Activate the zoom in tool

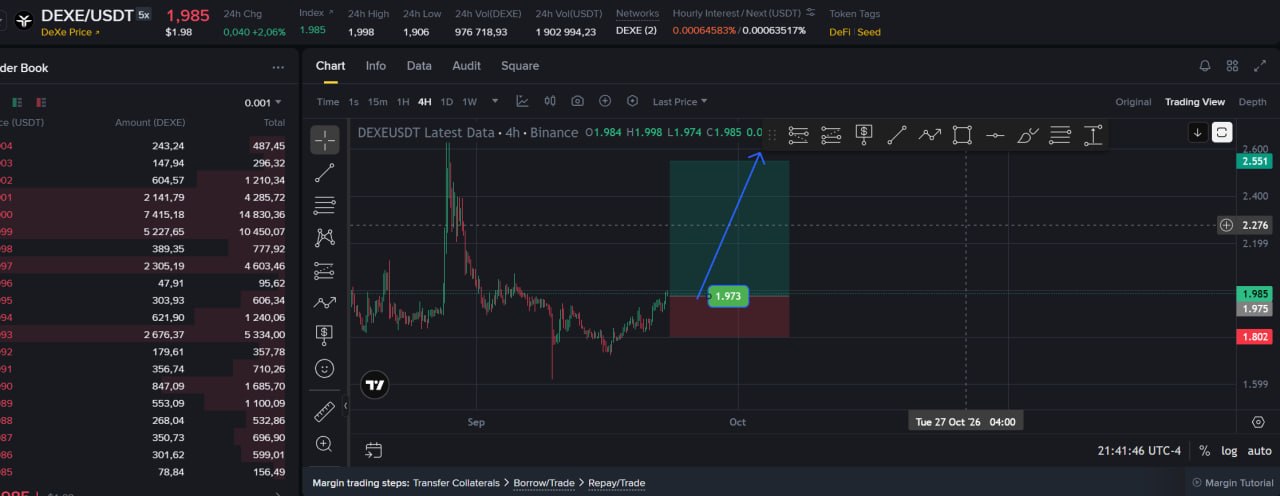point(324,443)
